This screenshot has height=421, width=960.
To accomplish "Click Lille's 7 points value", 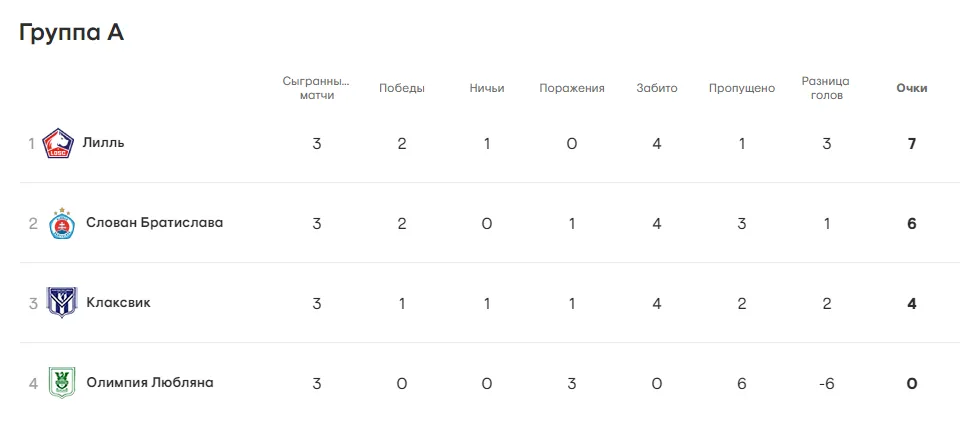I will (x=911, y=143).
